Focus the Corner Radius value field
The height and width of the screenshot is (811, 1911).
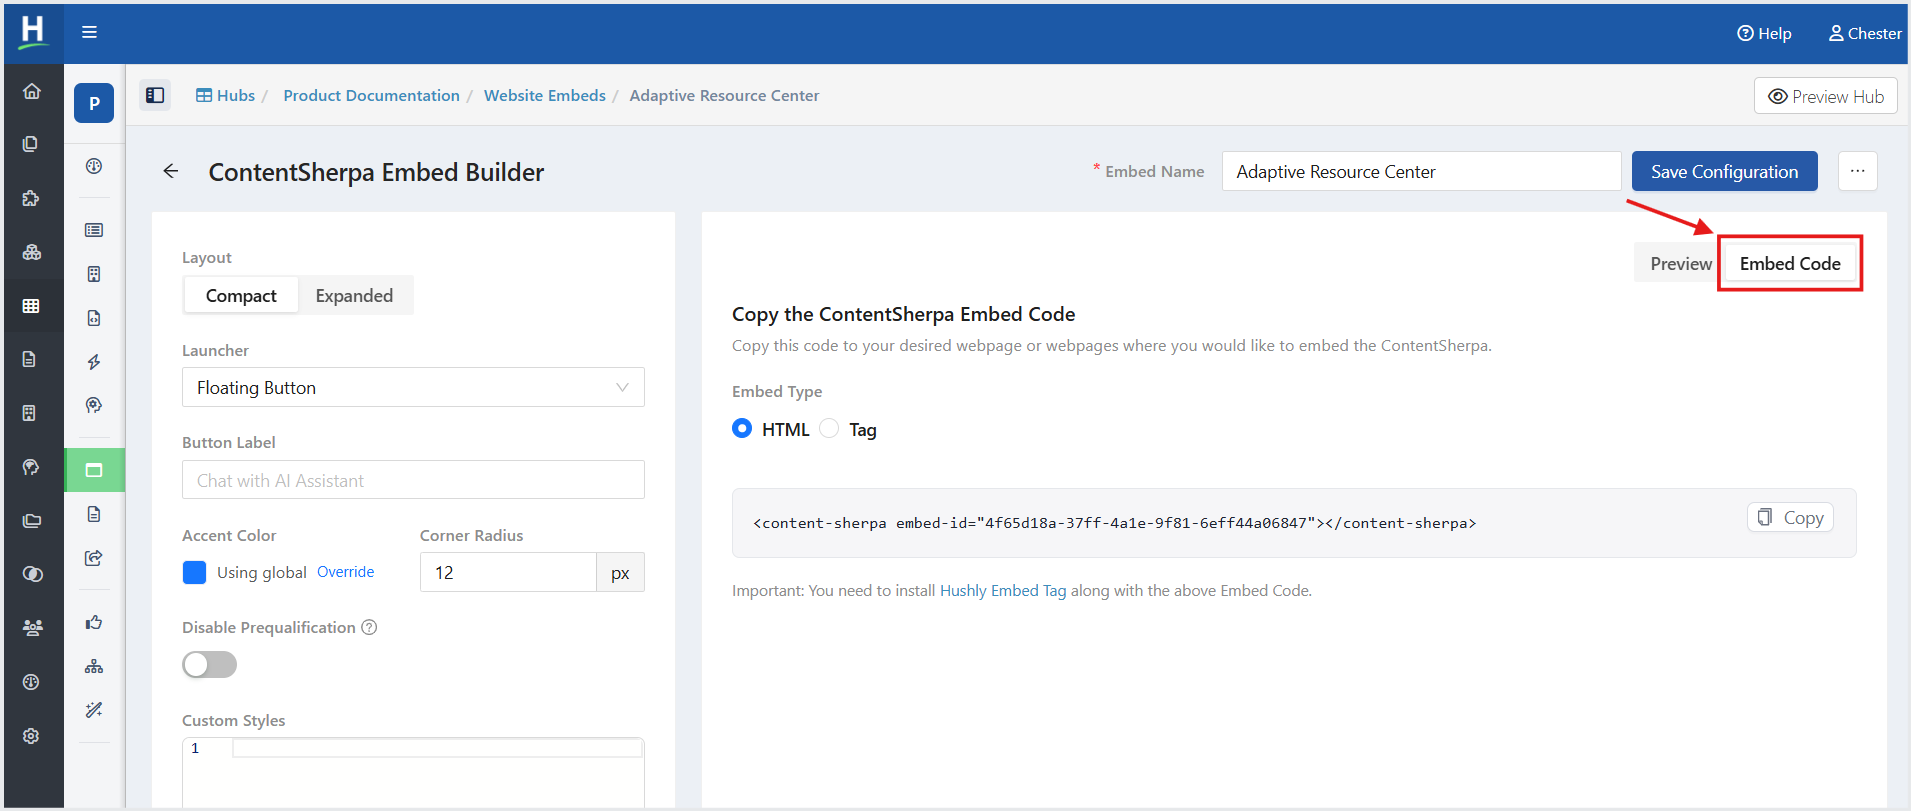pos(508,572)
